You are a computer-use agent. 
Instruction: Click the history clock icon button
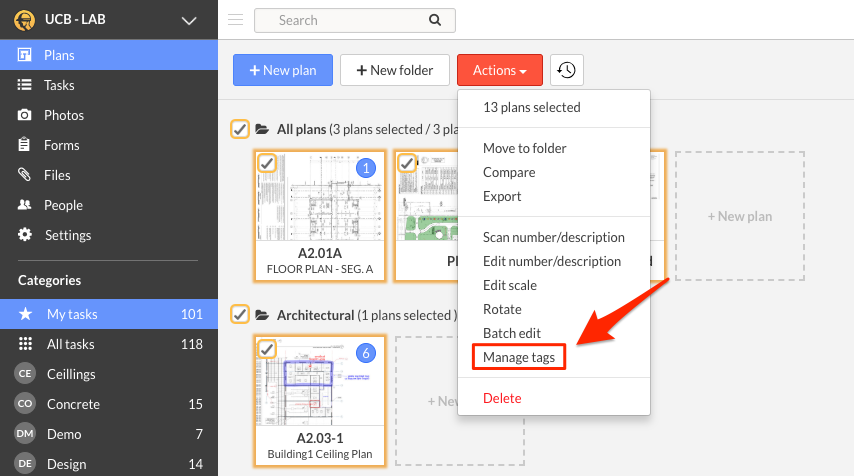tap(567, 70)
